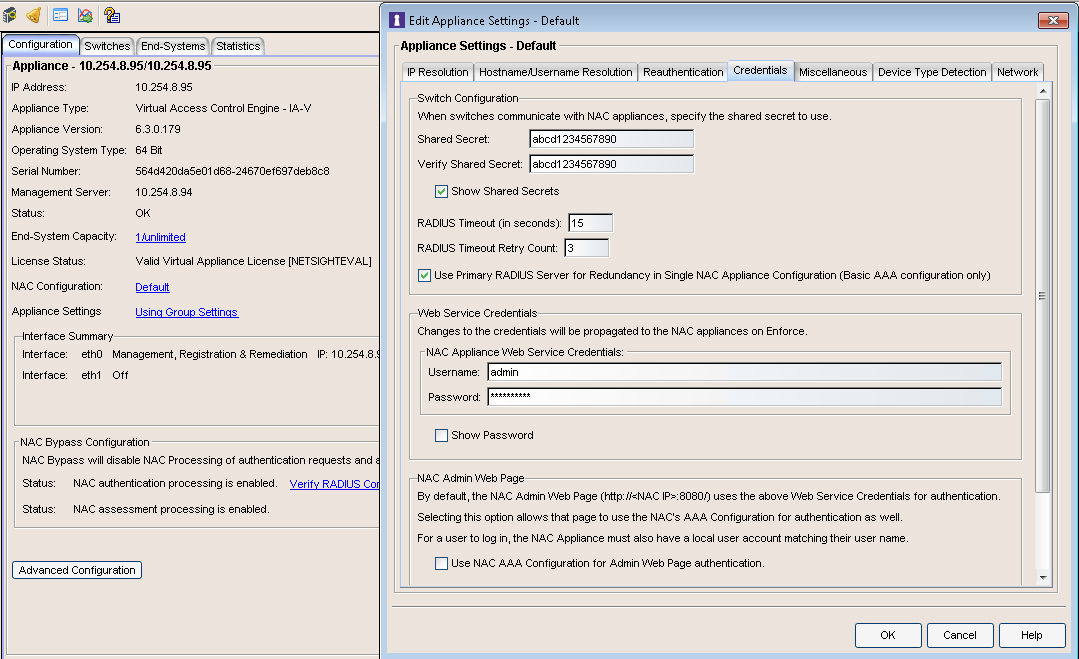Click the eth1 interface Off row
Viewport: 1079px width, 659px height.
tap(75, 376)
